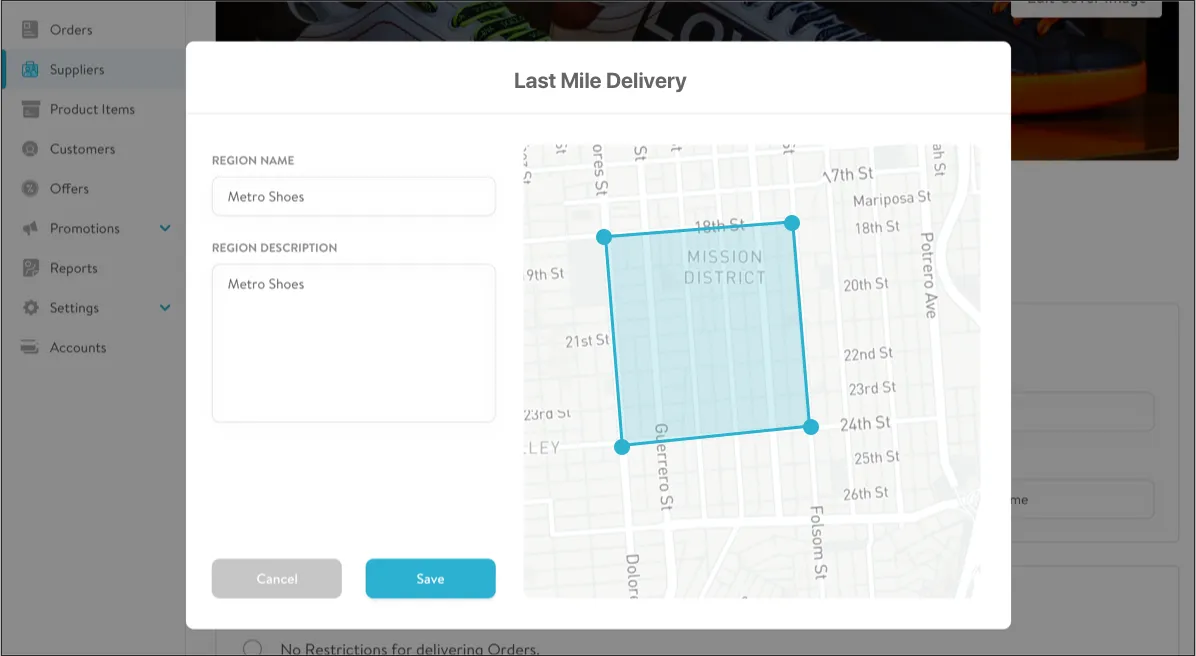Screen dimensions: 1196x656
Task: Click the Accounts card icon
Action: coord(31,348)
